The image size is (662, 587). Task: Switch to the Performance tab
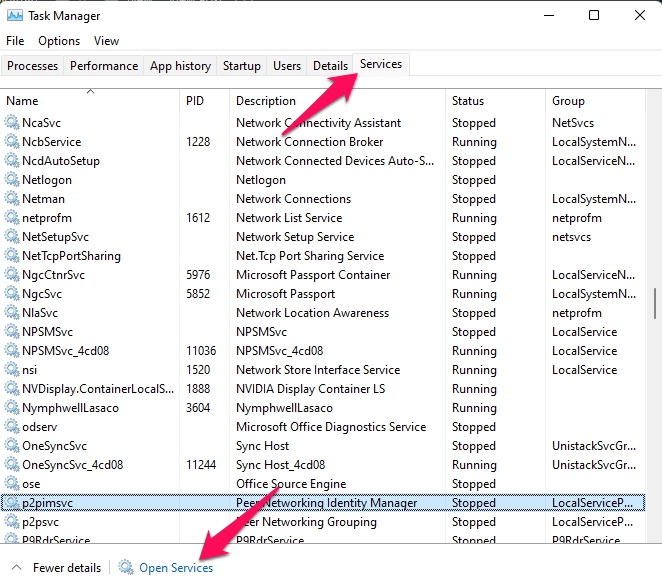coord(104,66)
